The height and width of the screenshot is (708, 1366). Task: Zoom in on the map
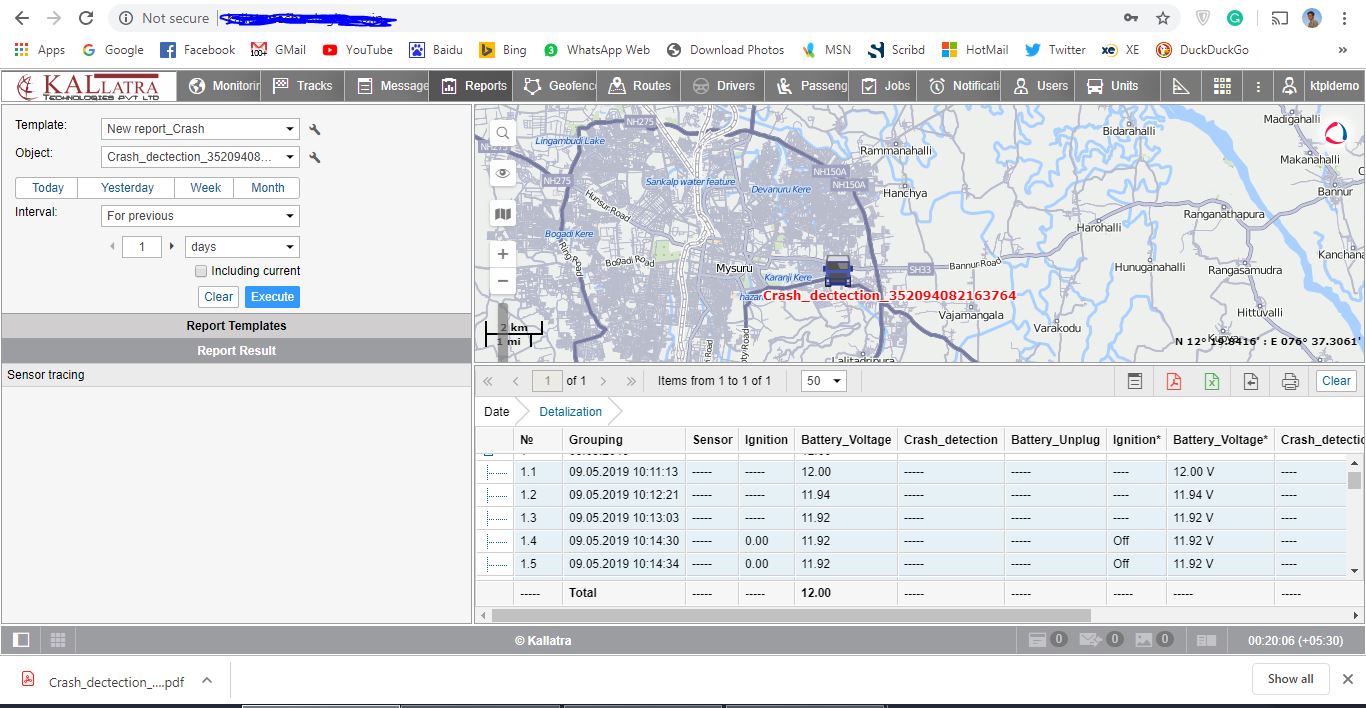[x=503, y=254]
